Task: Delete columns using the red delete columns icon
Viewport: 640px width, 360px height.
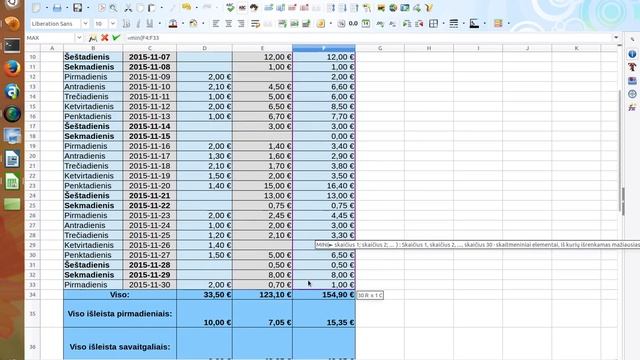Action: tap(304, 8)
